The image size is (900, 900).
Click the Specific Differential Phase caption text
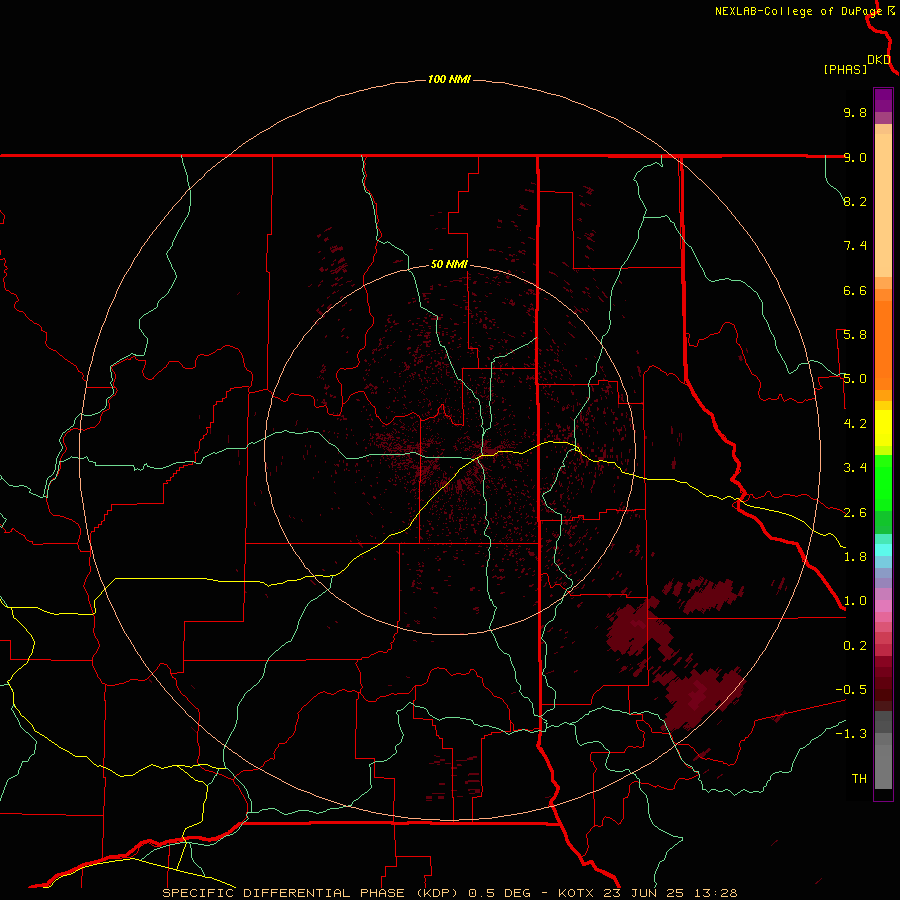pos(450,893)
